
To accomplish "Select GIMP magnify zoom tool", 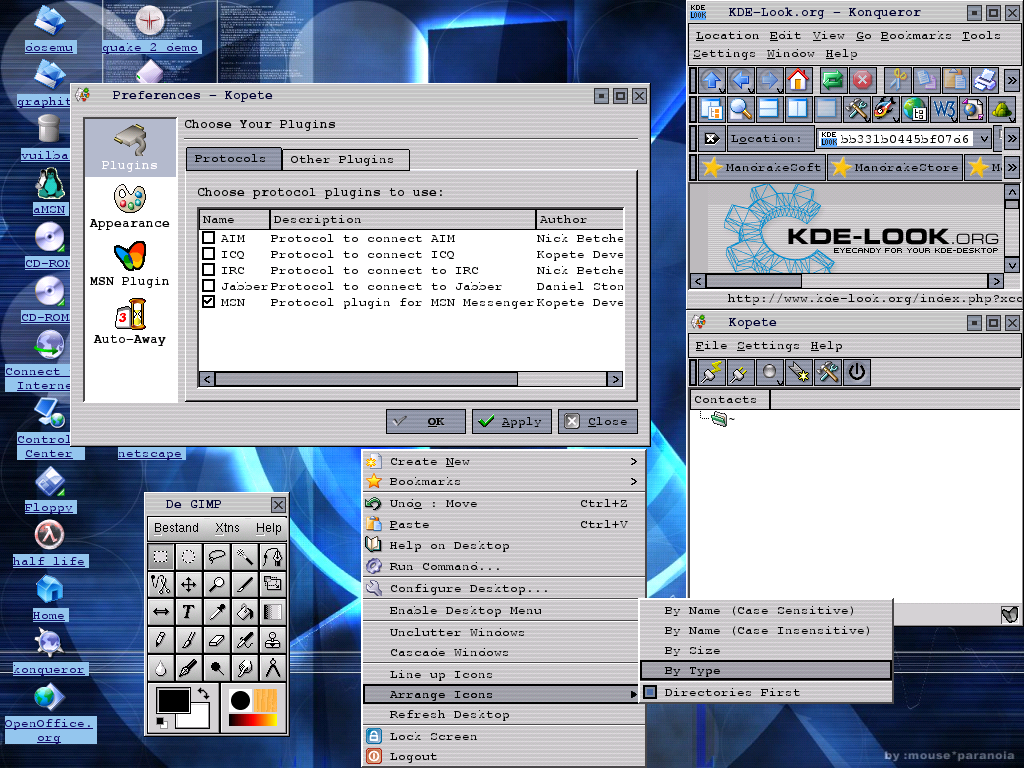I will click(x=217, y=584).
